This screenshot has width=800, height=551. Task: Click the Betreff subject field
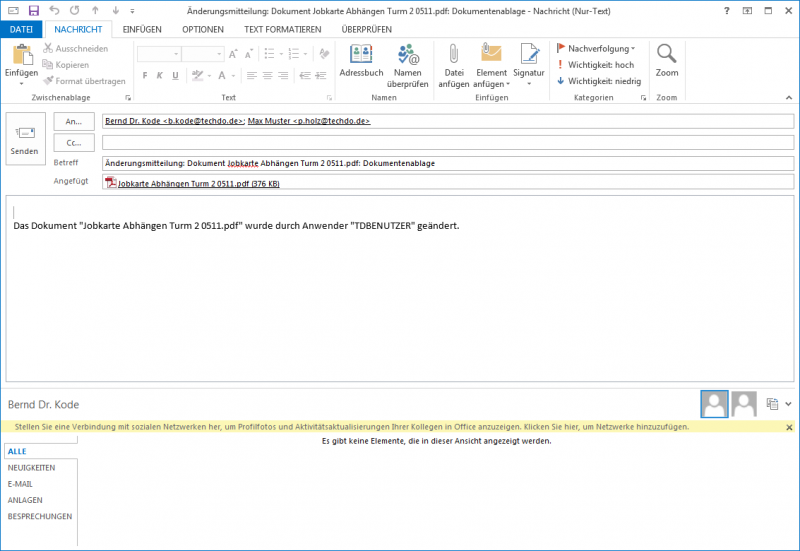click(447, 163)
